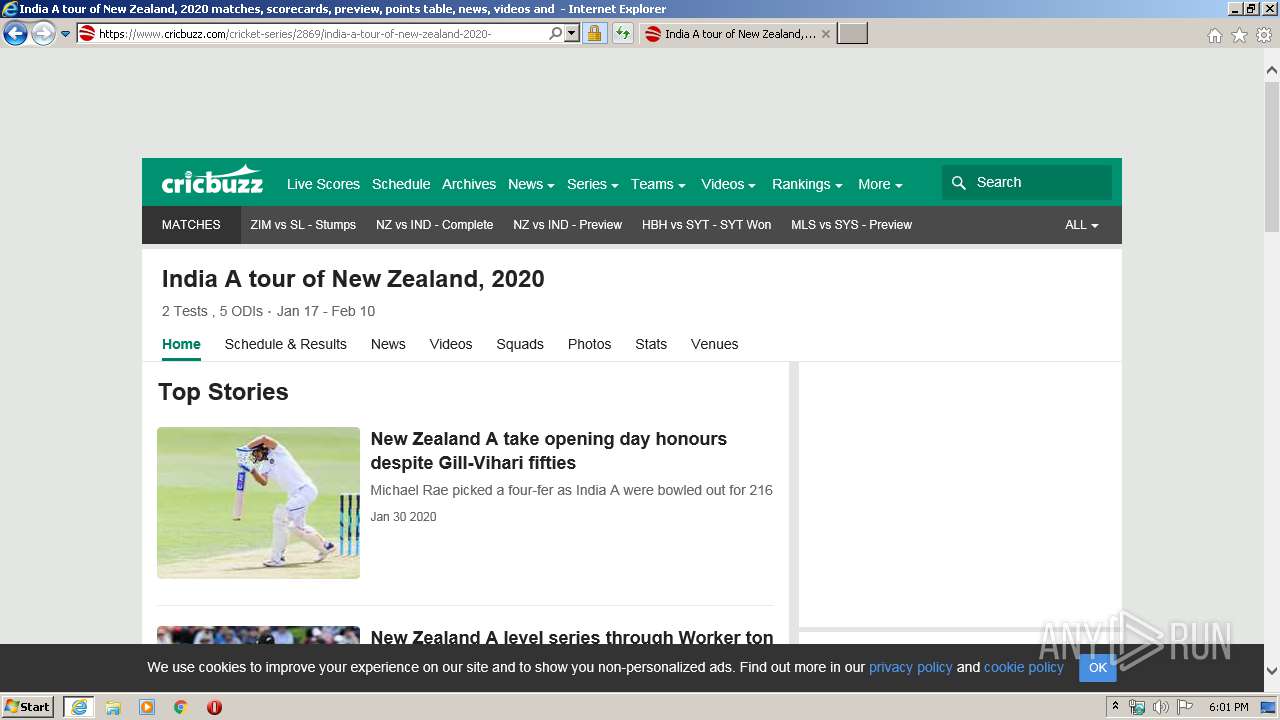
Task: Click the network tray icon
Action: (1137, 707)
